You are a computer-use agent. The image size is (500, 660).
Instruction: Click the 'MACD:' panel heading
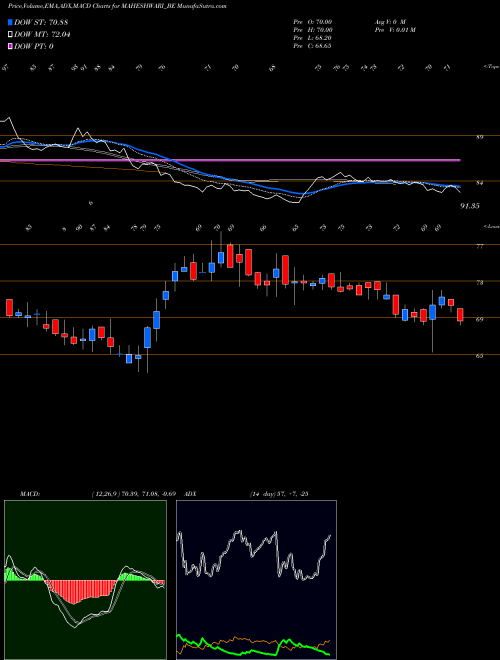coord(30,494)
